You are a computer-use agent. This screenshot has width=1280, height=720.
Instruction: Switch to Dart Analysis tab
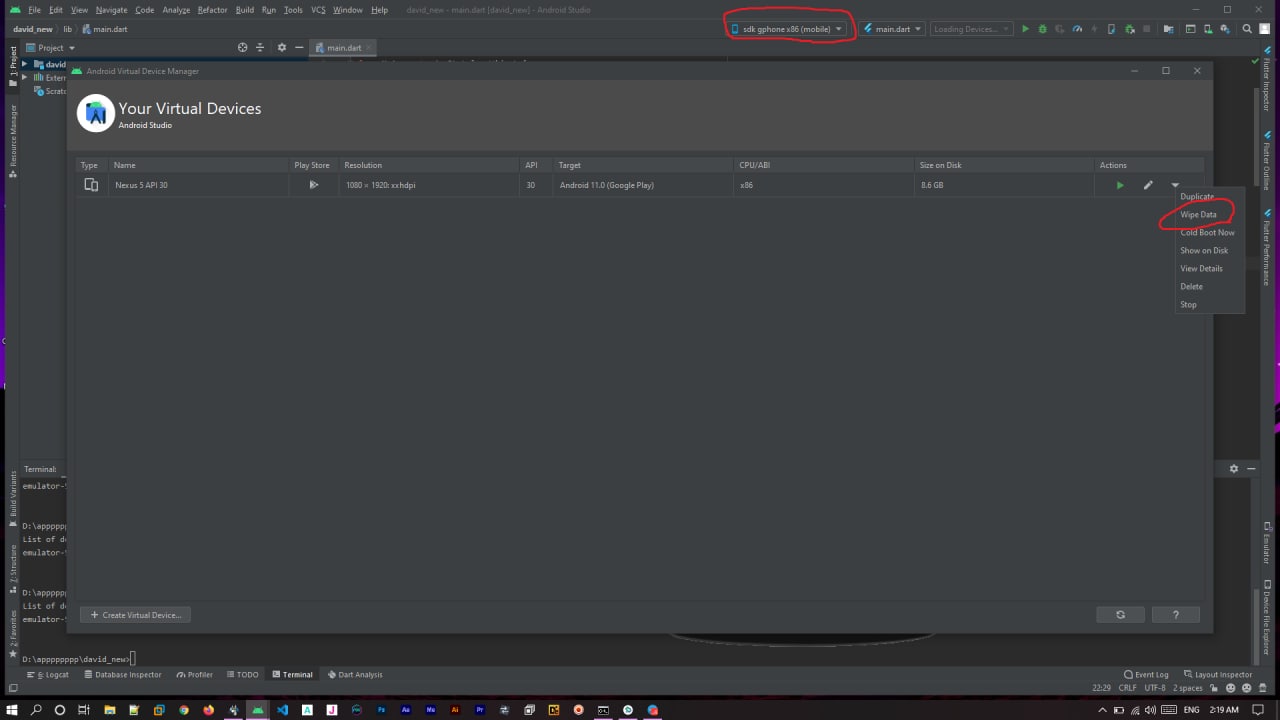click(x=355, y=675)
